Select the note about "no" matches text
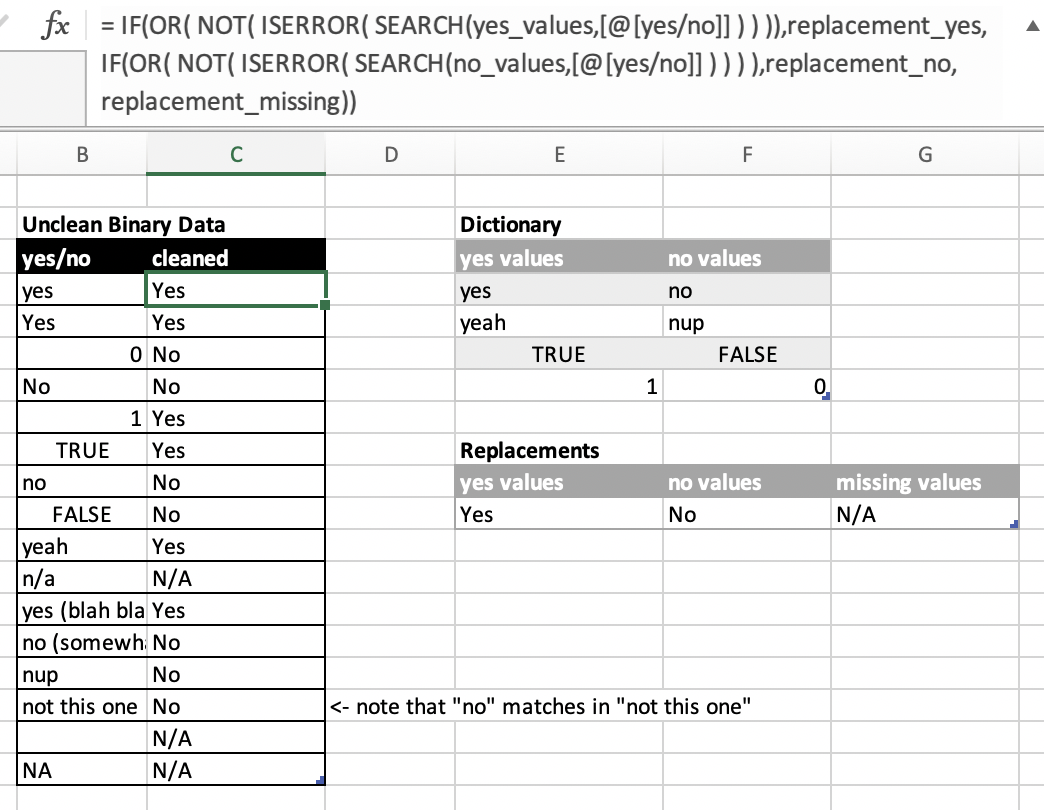This screenshot has width=1044, height=810. [x=540, y=707]
